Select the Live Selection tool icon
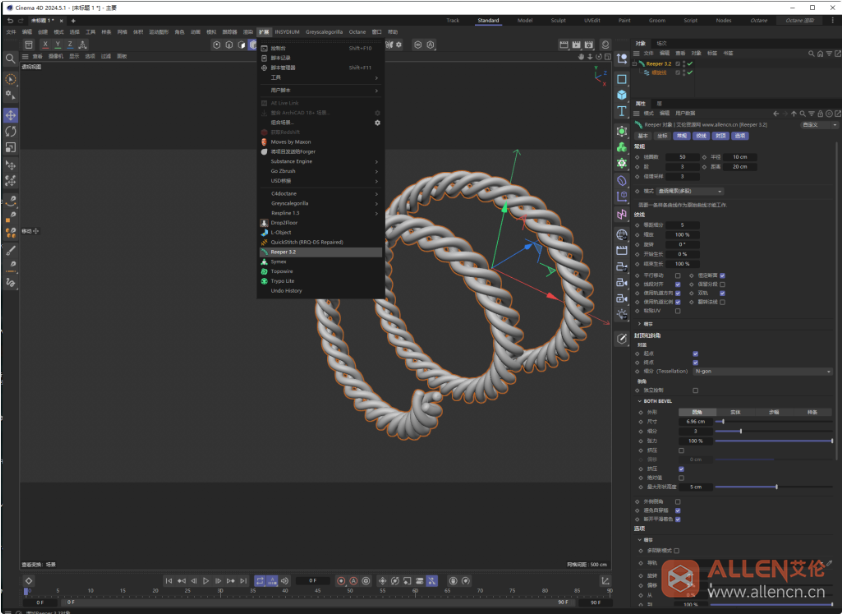This screenshot has height=614, width=842. click(11, 79)
